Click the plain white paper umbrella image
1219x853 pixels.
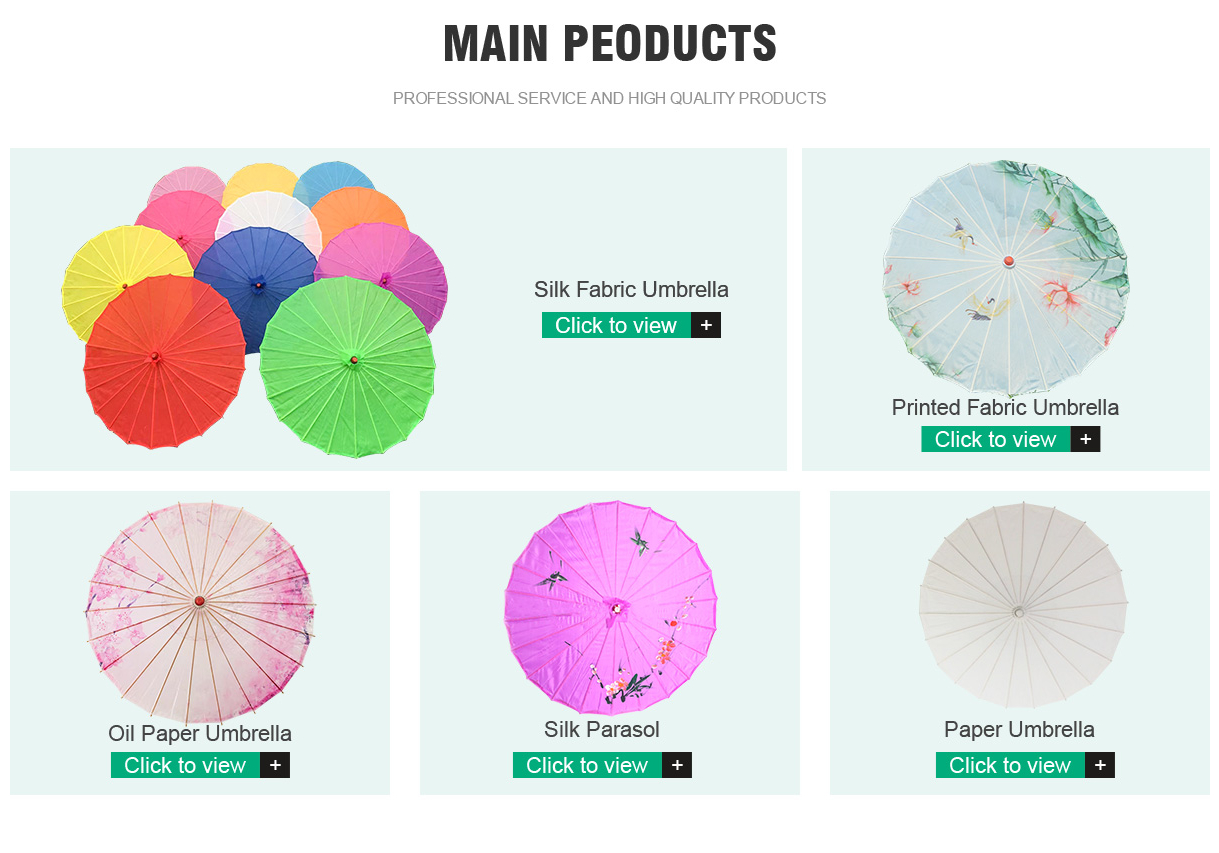point(1023,606)
